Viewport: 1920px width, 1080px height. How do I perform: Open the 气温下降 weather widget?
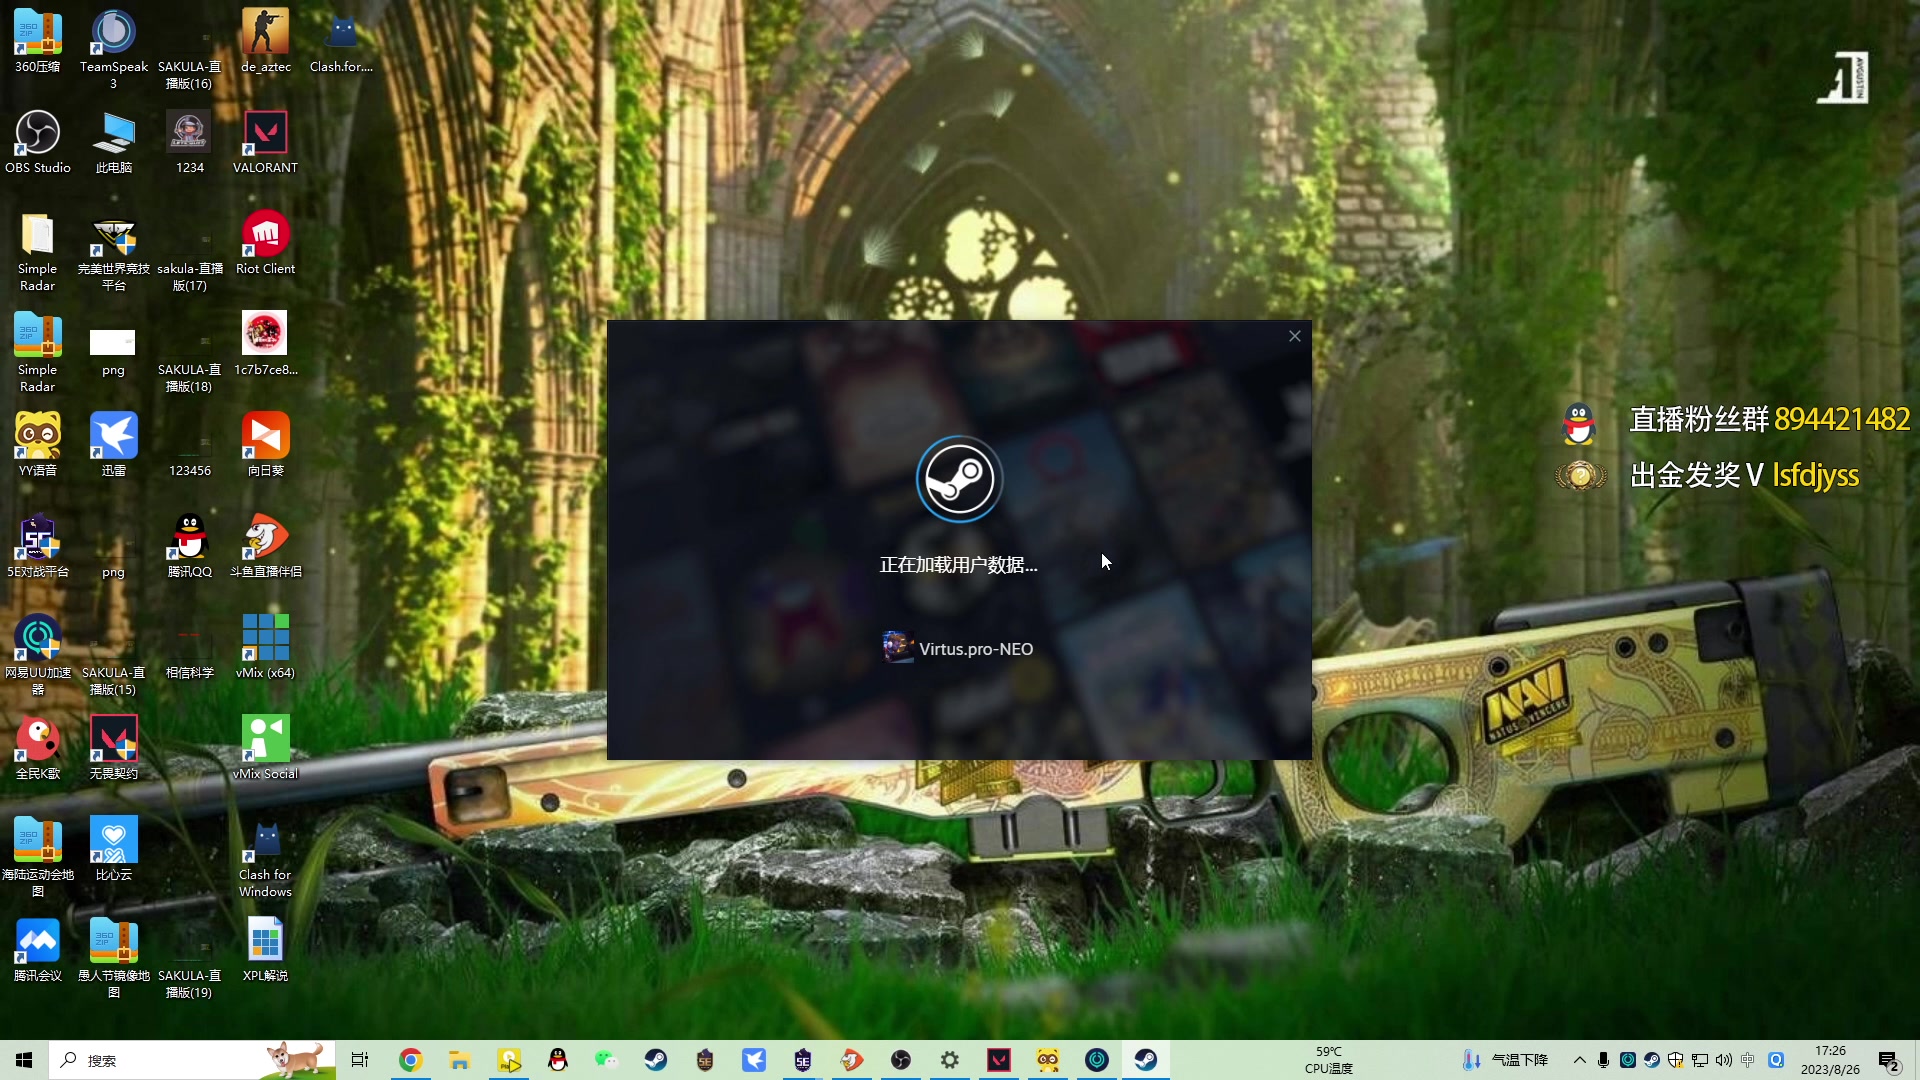[x=1506, y=1060]
